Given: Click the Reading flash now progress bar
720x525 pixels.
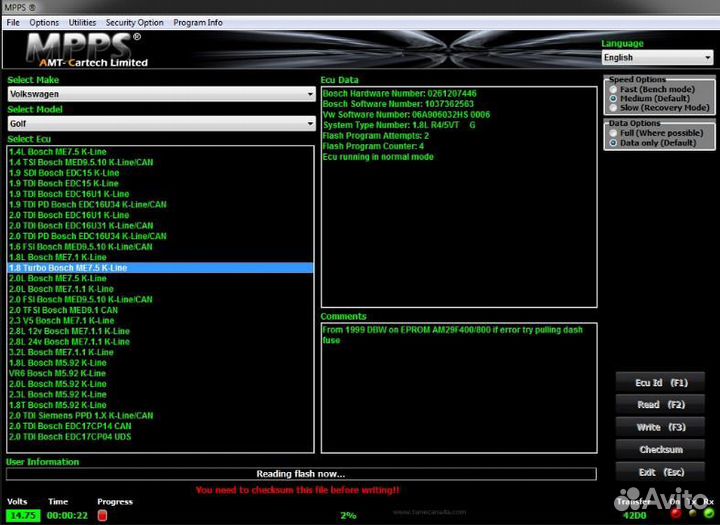Looking at the screenshot, I should point(301,474).
